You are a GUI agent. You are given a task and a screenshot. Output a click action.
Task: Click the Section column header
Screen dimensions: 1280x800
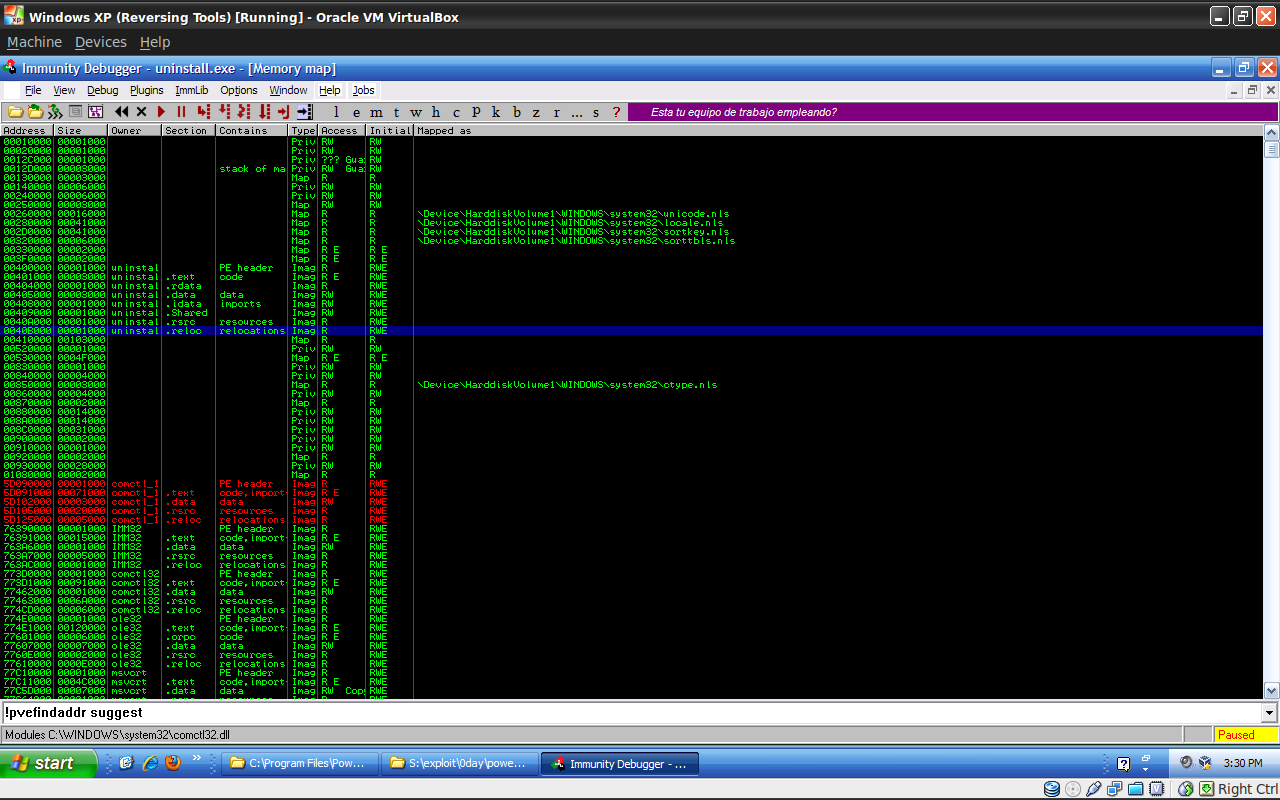point(188,131)
